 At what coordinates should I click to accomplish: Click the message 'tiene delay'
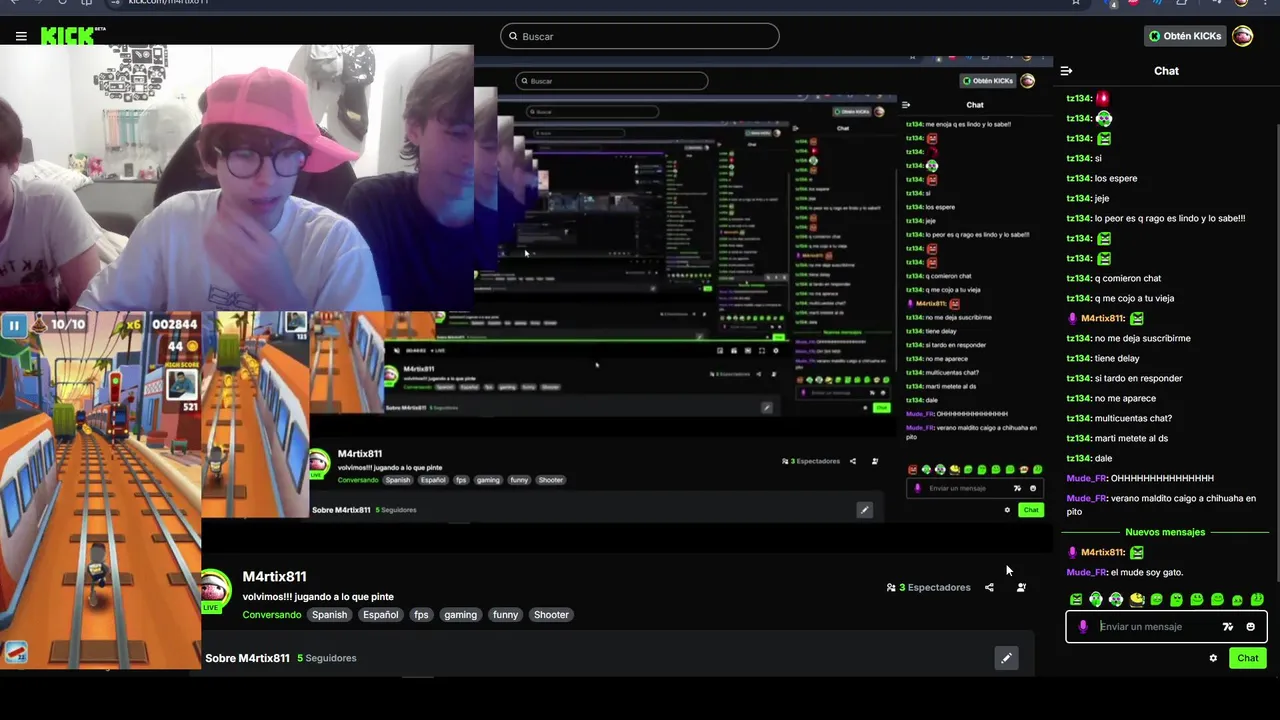tap(1117, 359)
